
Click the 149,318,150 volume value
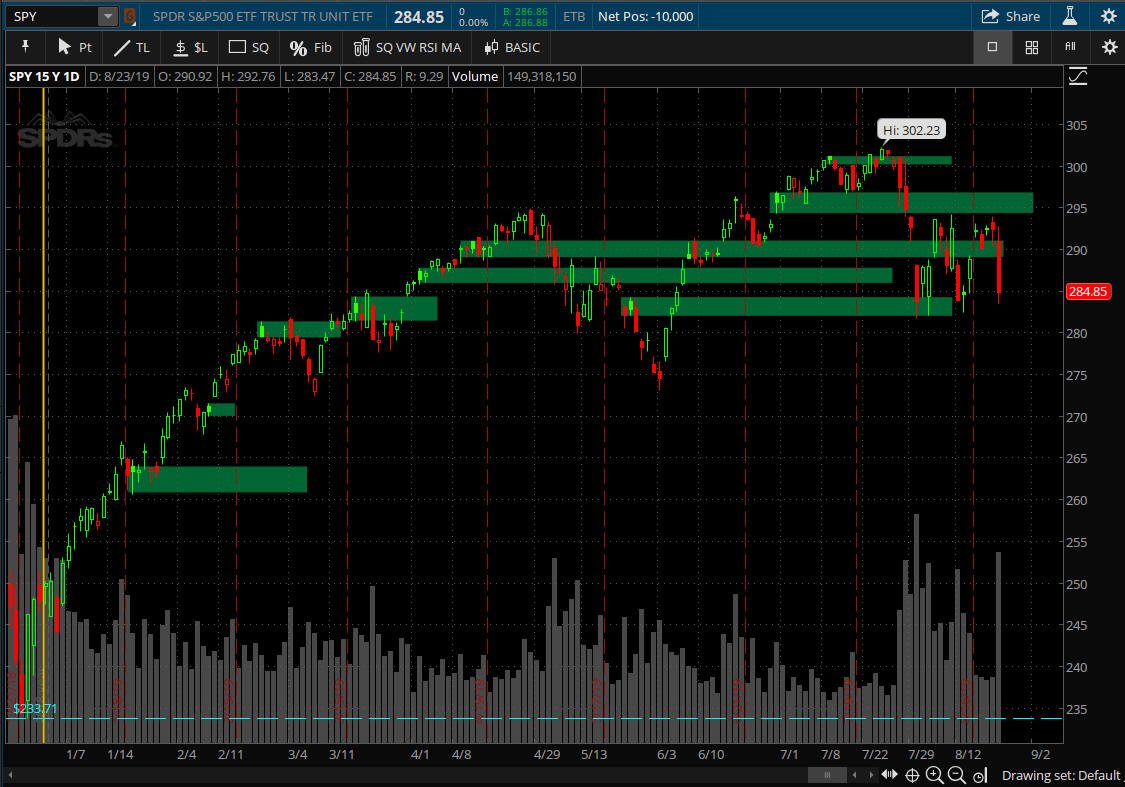coord(542,76)
